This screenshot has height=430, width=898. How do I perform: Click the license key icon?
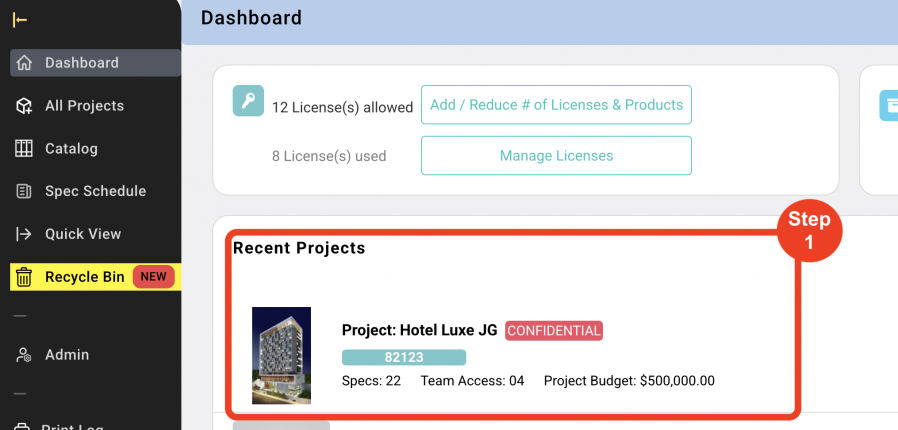248,102
